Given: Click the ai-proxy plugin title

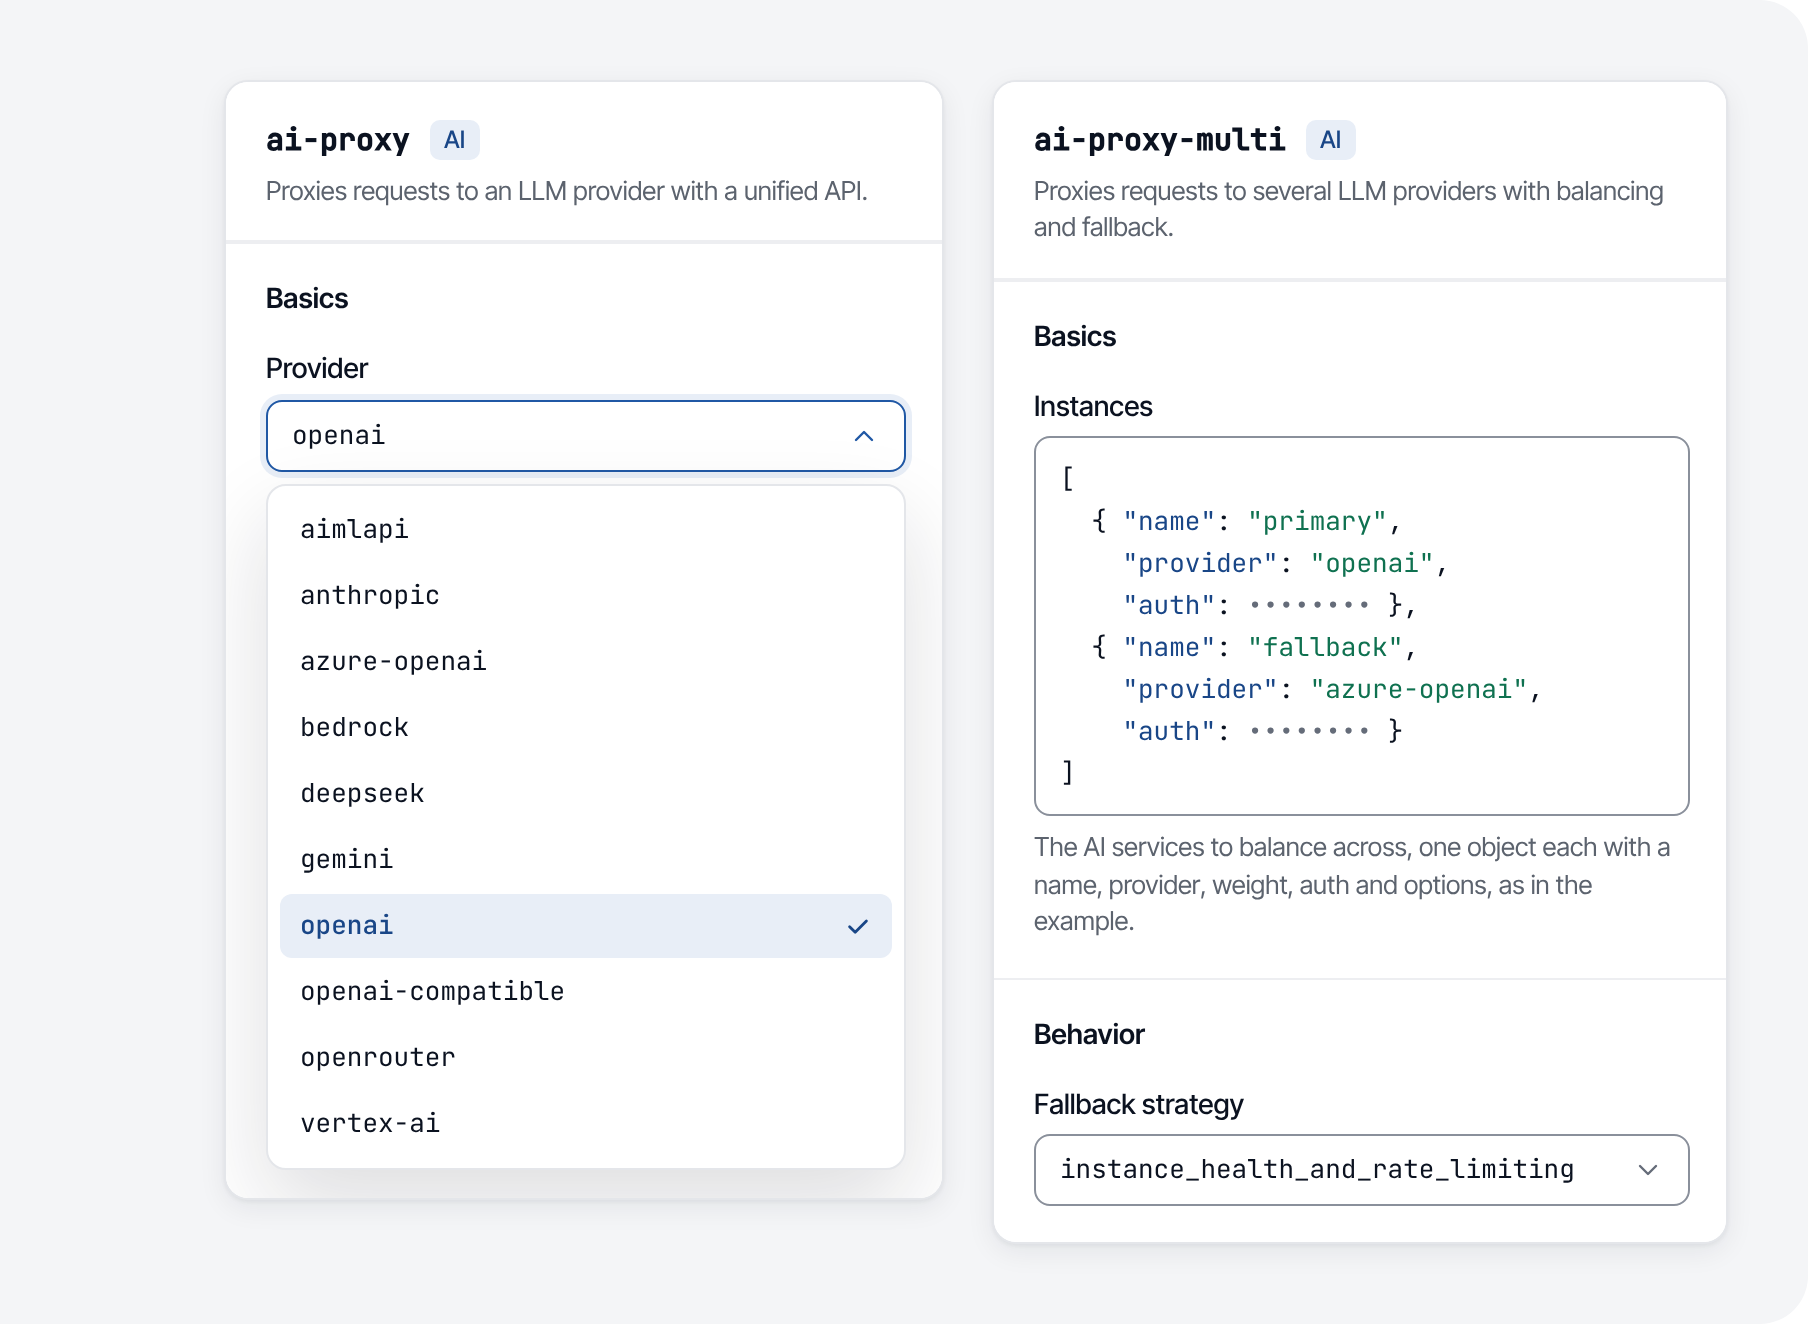Looking at the screenshot, I should pos(338,140).
